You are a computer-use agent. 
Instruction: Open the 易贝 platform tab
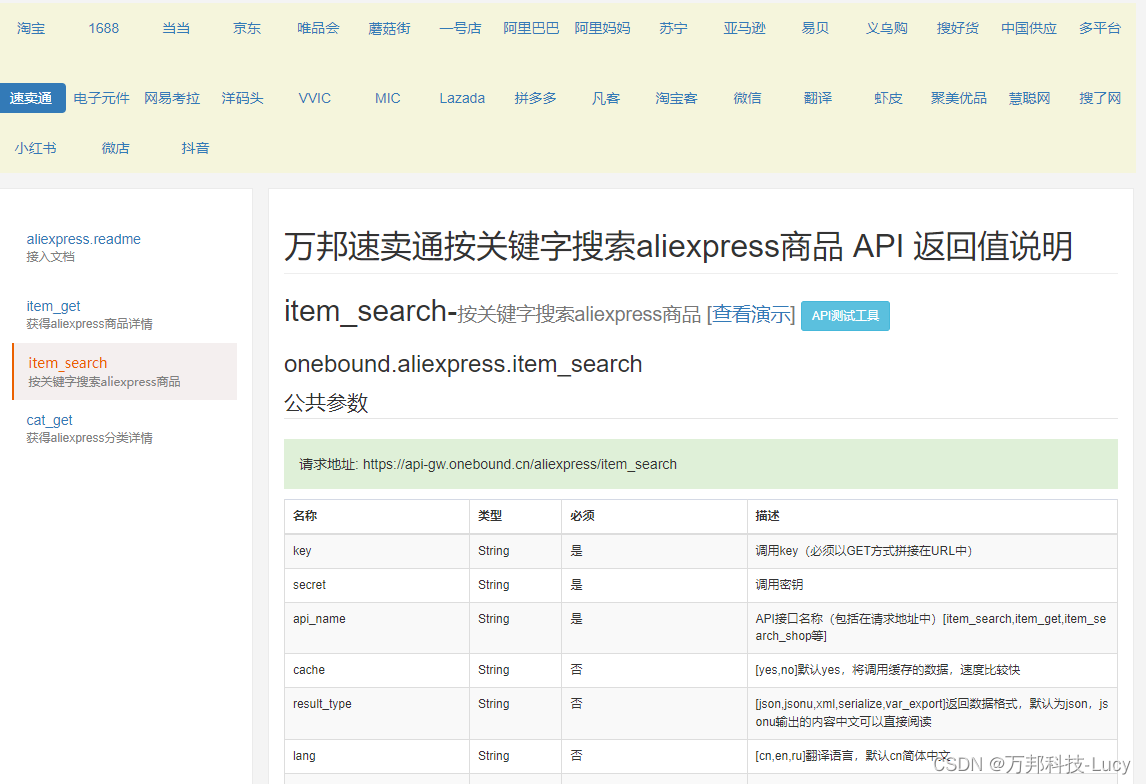point(816,28)
